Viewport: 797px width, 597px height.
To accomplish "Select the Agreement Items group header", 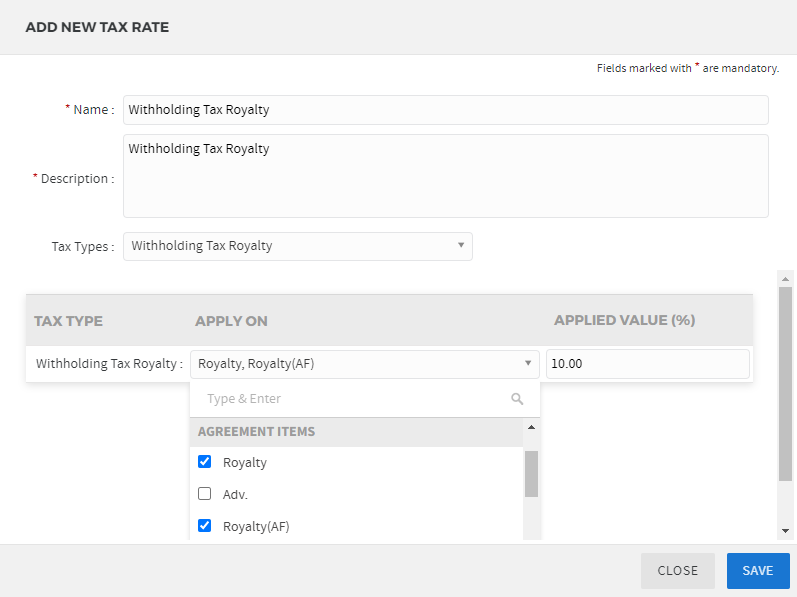I will (x=257, y=432).
